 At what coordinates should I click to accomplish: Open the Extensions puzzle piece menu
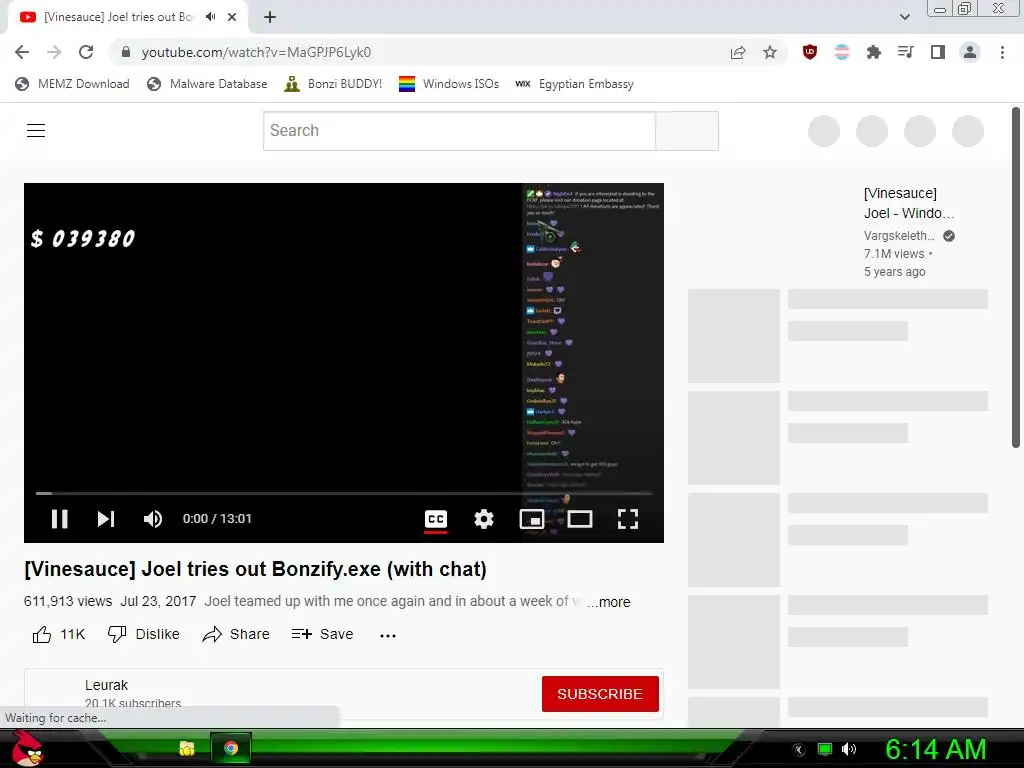(873, 52)
